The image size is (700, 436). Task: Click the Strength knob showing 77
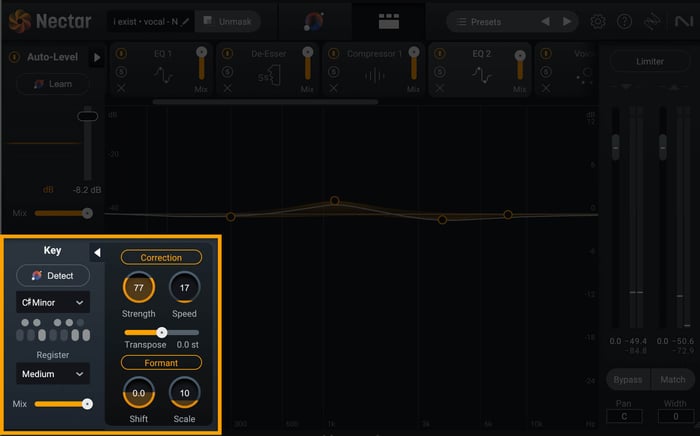coord(139,287)
